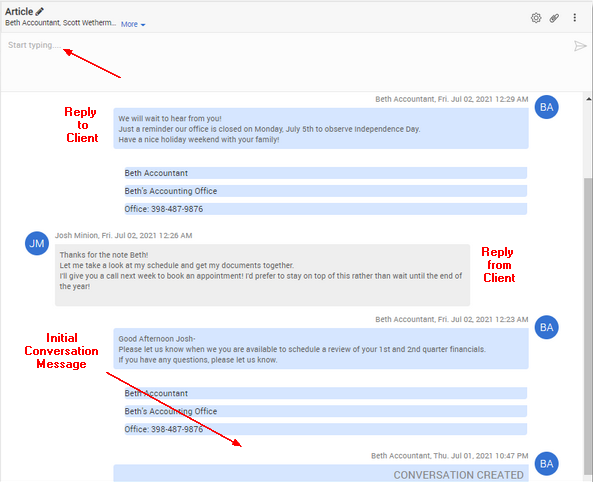Expand the More participants dropdown
This screenshot has height=482, width=593.
coord(133,24)
